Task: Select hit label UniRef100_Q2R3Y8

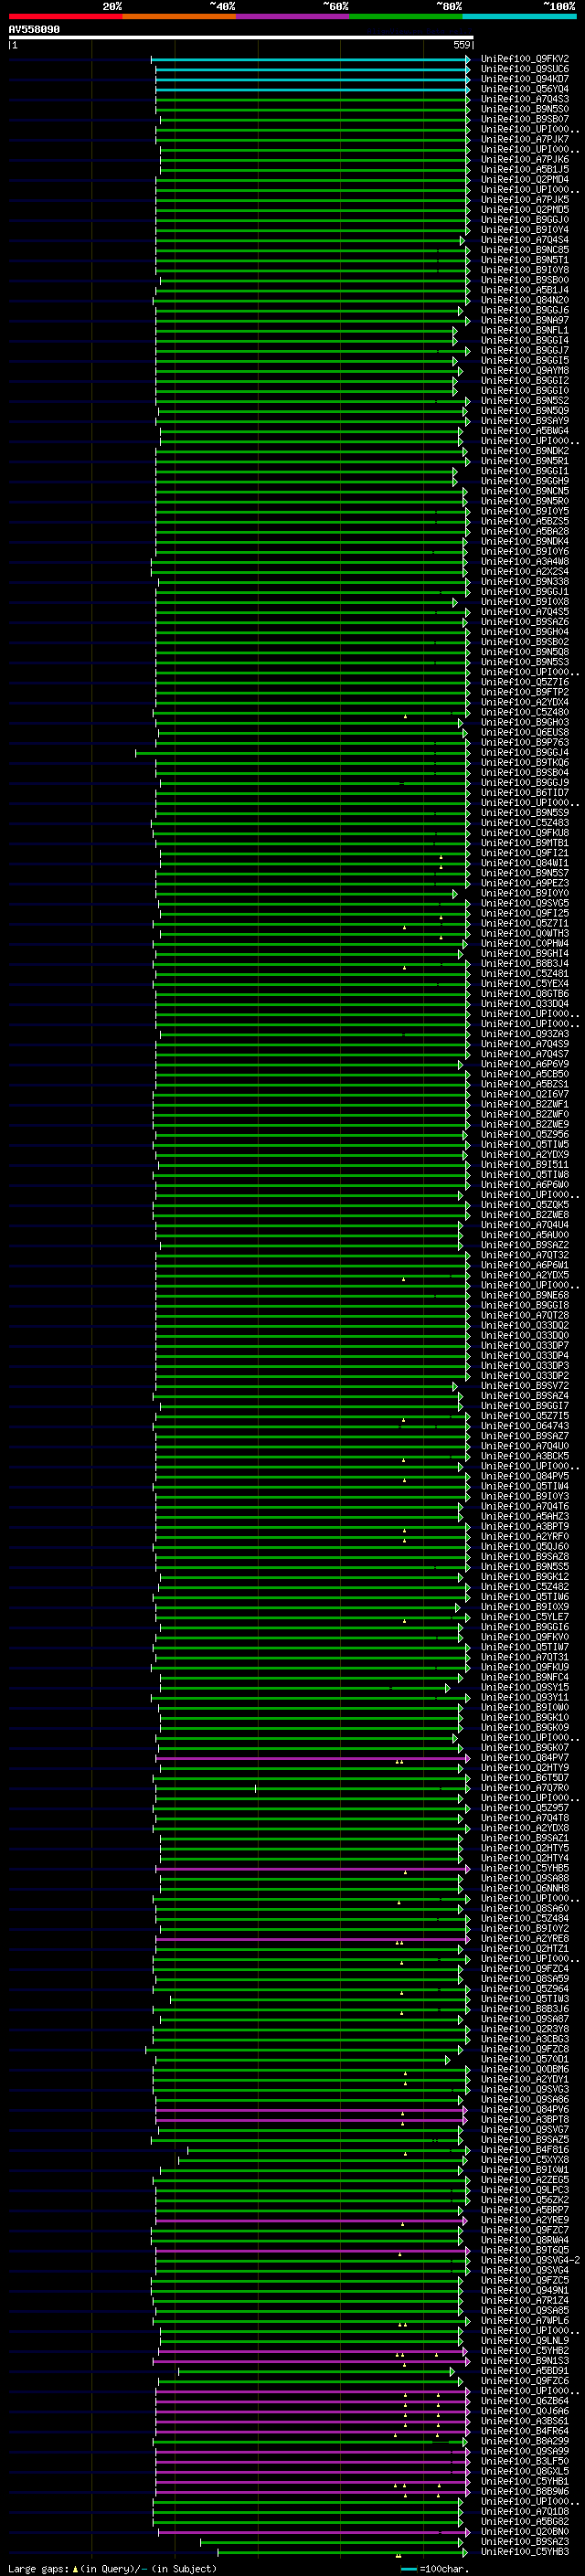Action: [x=525, y=2029]
